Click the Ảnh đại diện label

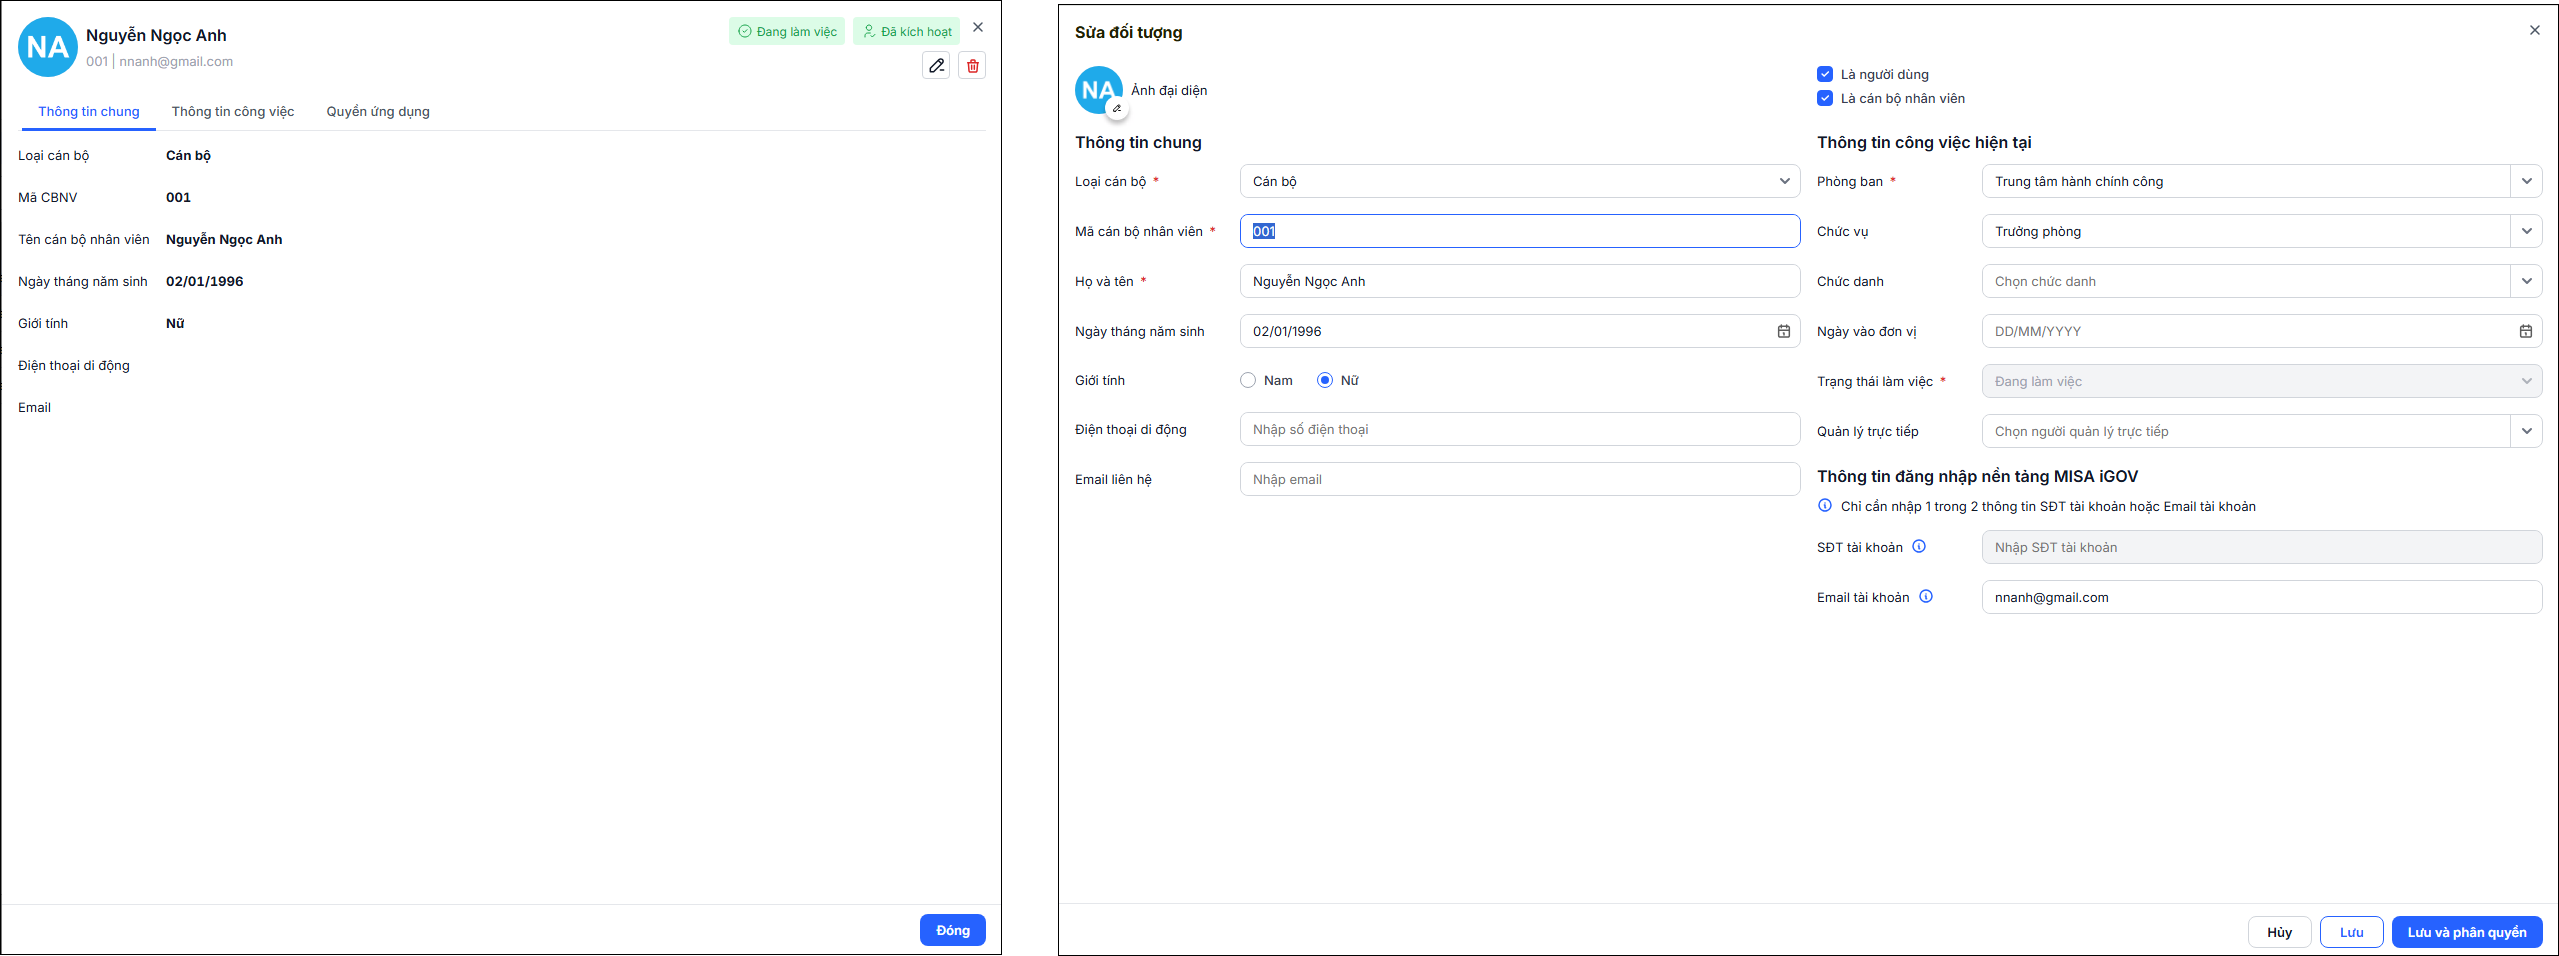coord(1169,91)
